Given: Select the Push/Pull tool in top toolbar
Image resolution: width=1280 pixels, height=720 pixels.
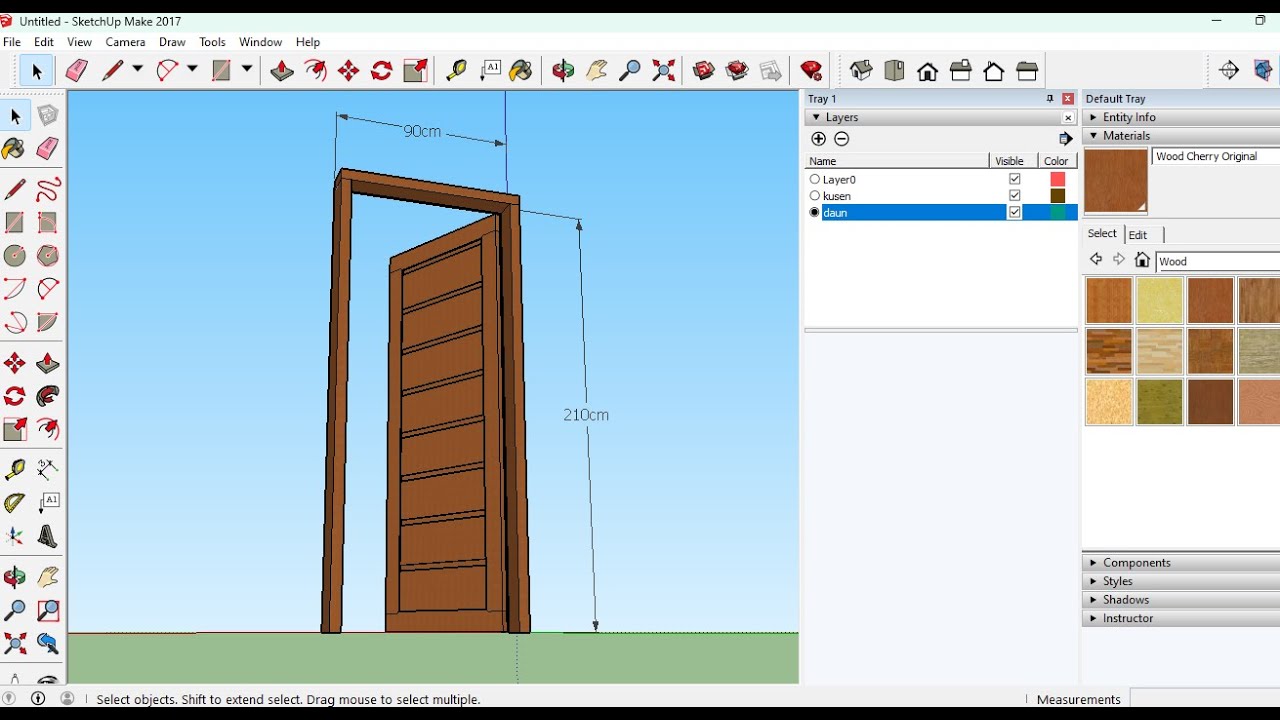Looking at the screenshot, I should [x=282, y=70].
